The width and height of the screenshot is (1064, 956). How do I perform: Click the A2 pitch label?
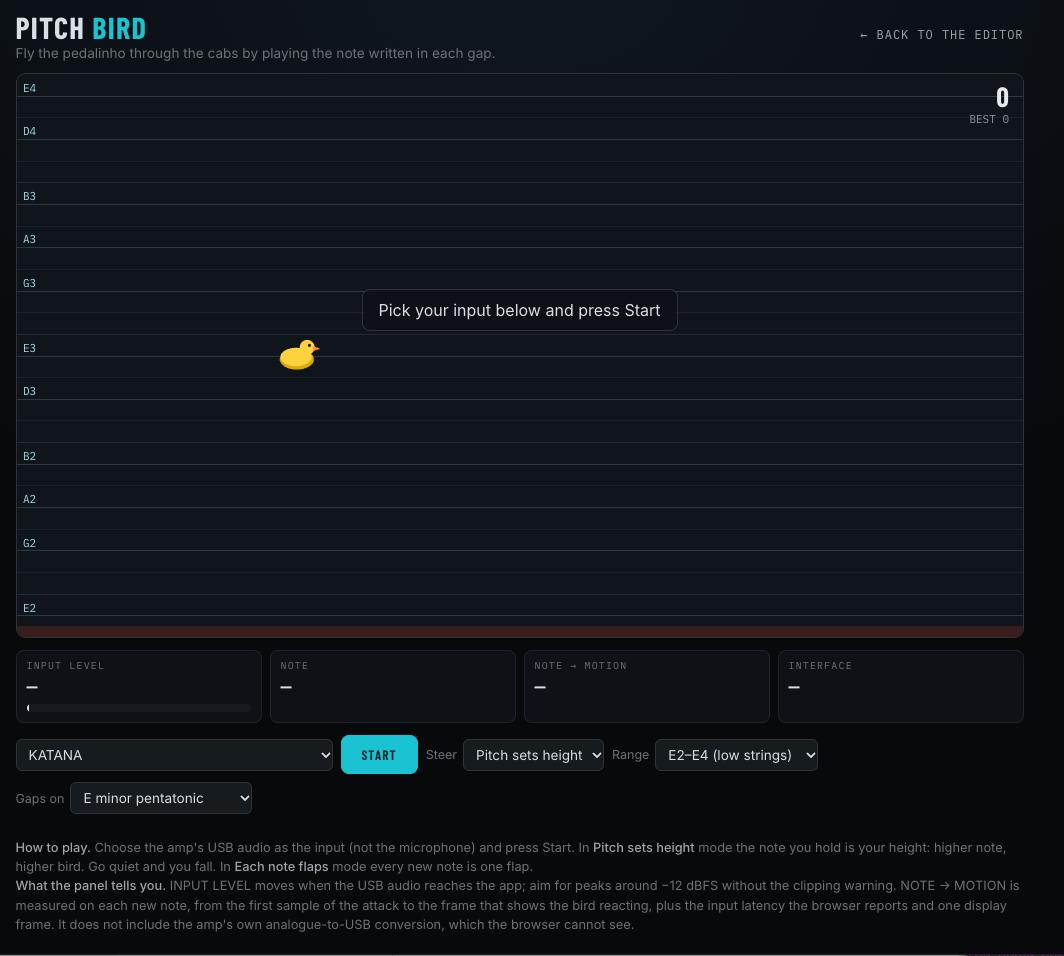(29, 499)
